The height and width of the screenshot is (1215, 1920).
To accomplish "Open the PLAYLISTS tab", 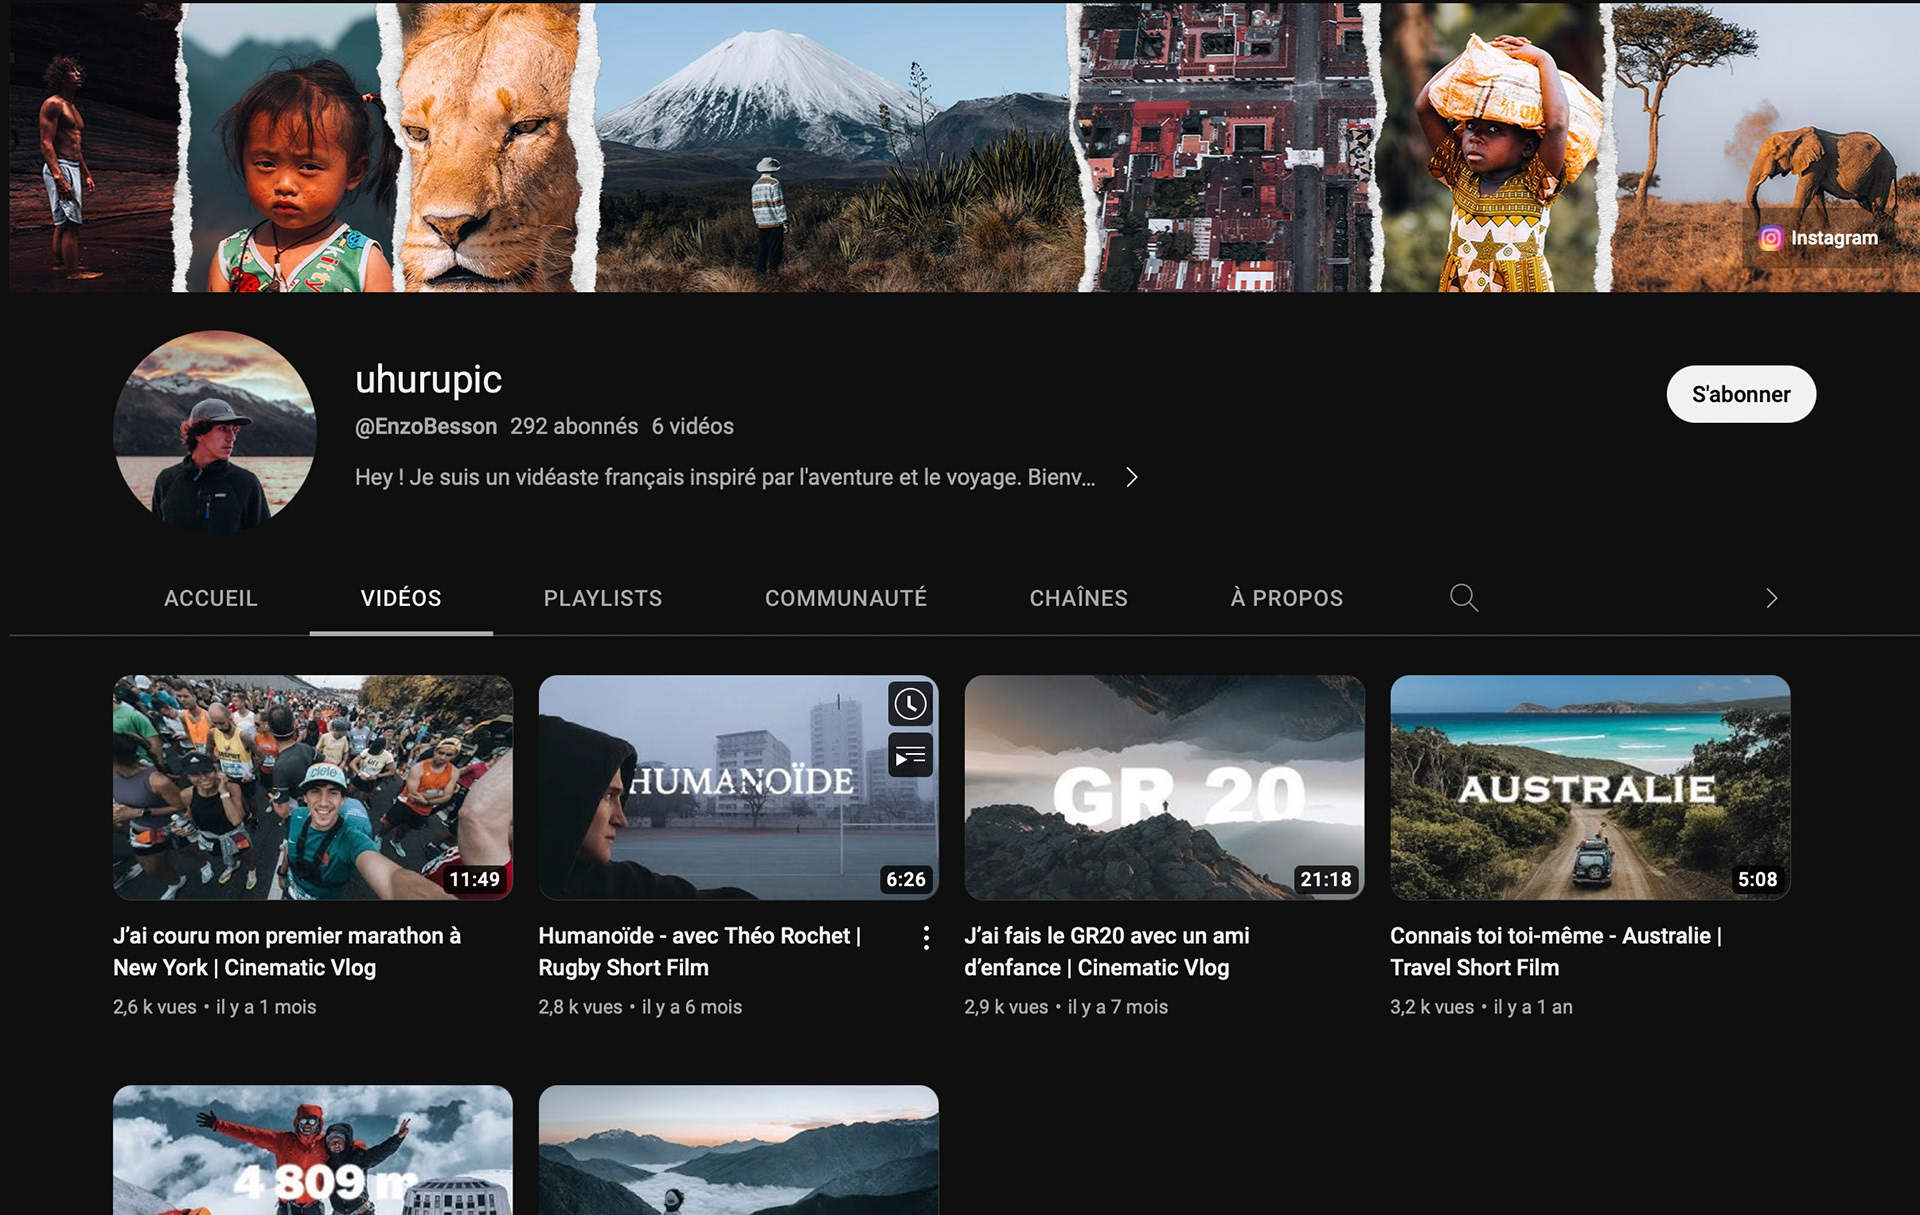I will coord(603,598).
